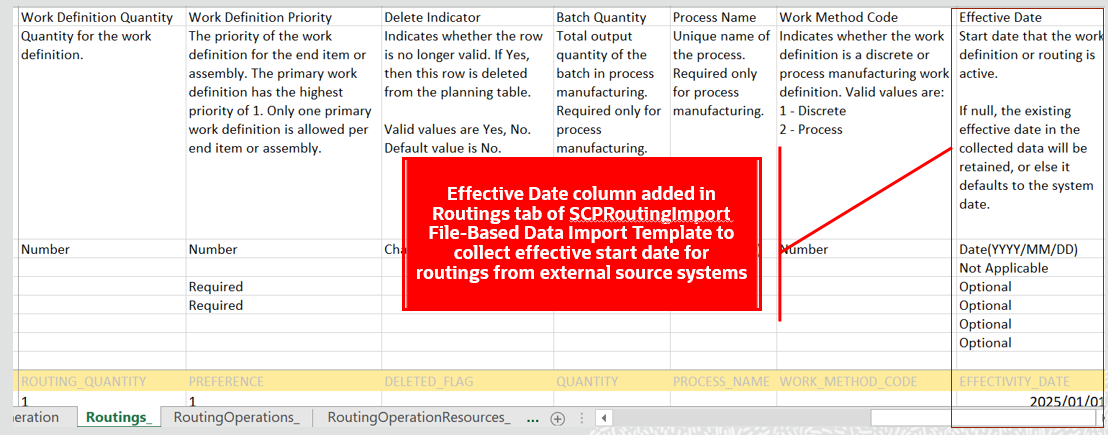Click the QUANTITY cell in yellow row

(611, 381)
